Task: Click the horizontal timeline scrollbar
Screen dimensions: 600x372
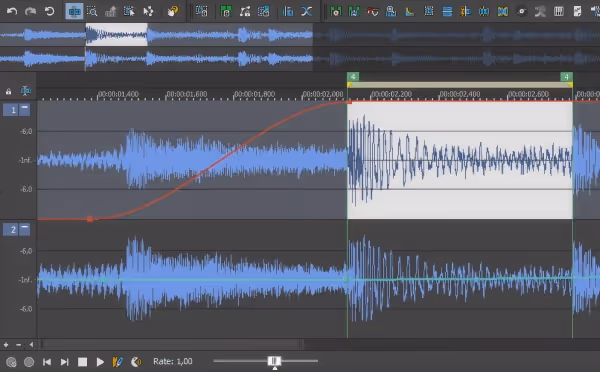Action: (172, 345)
